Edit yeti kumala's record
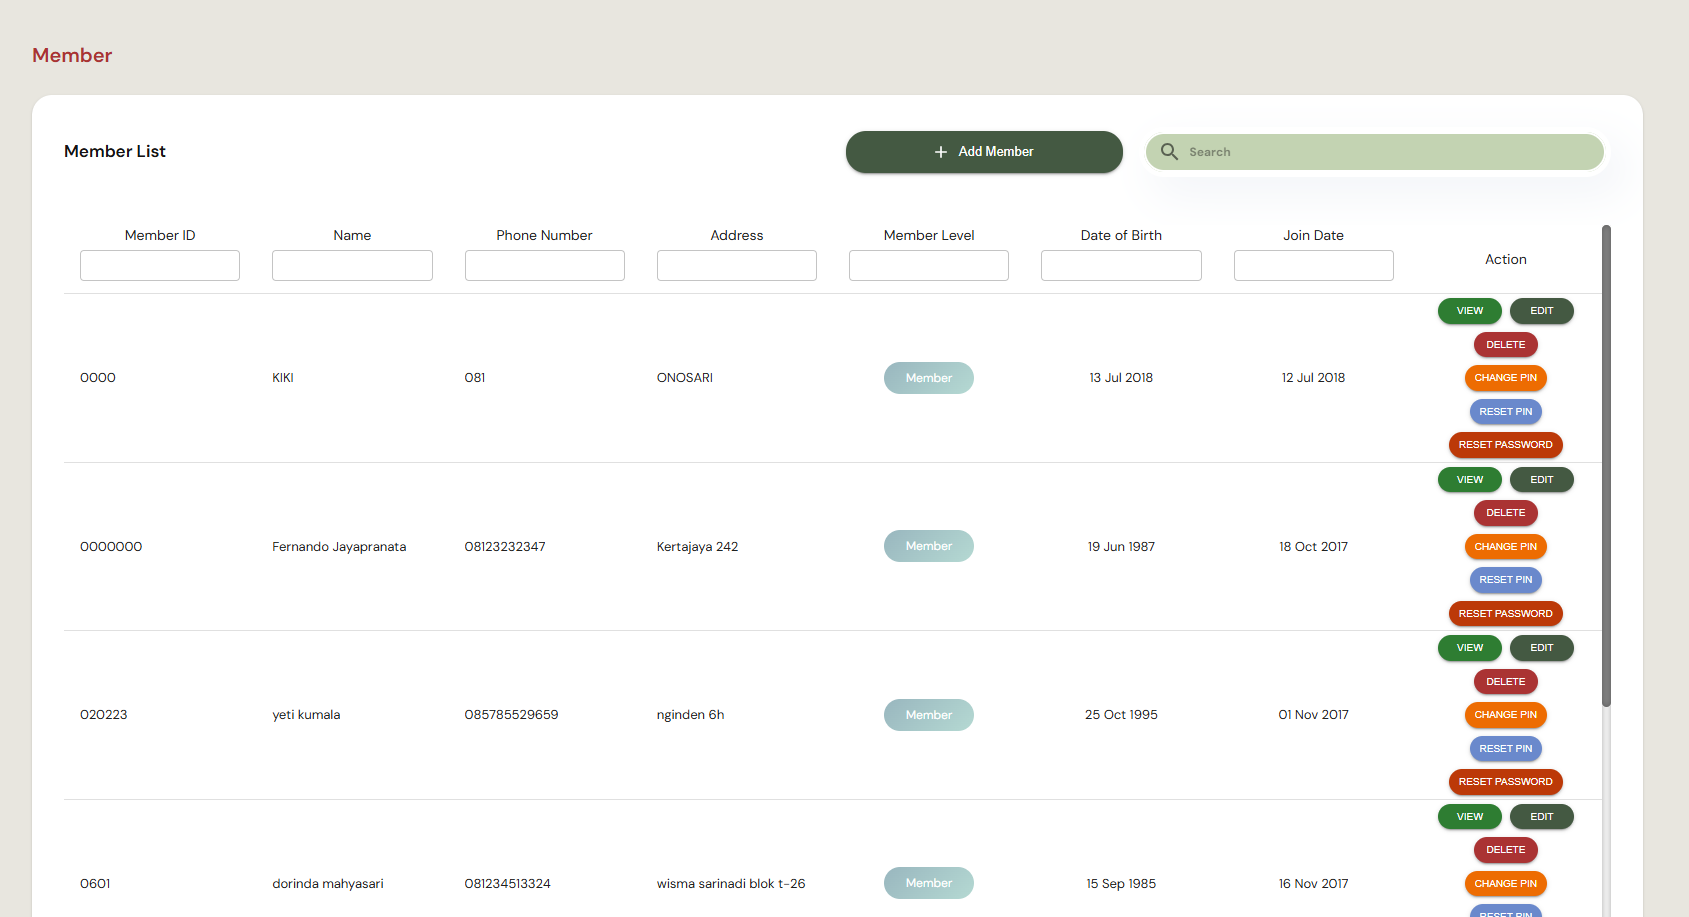The image size is (1689, 917). [x=1542, y=648]
